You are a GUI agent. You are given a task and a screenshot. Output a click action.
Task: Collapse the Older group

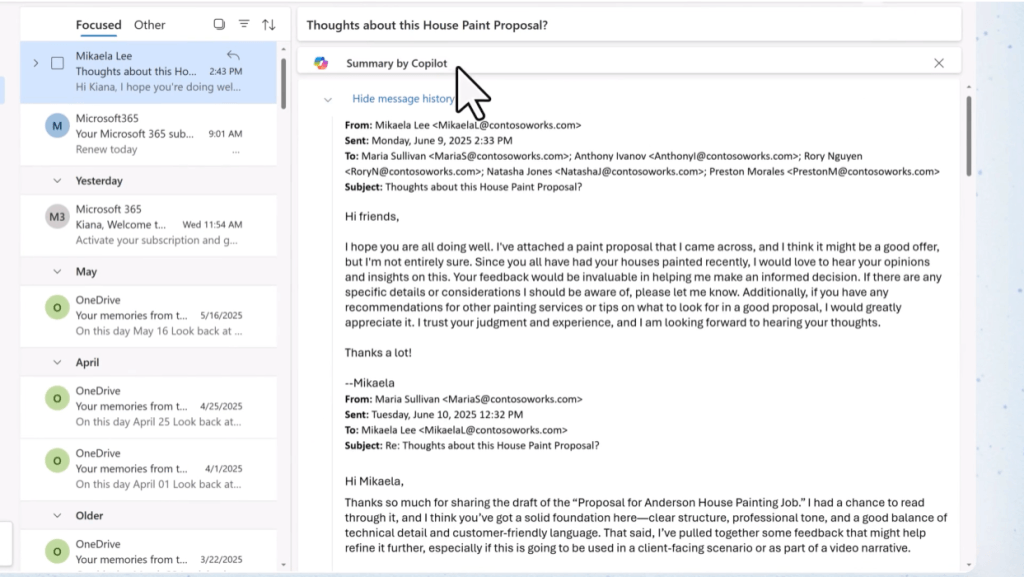pos(57,516)
